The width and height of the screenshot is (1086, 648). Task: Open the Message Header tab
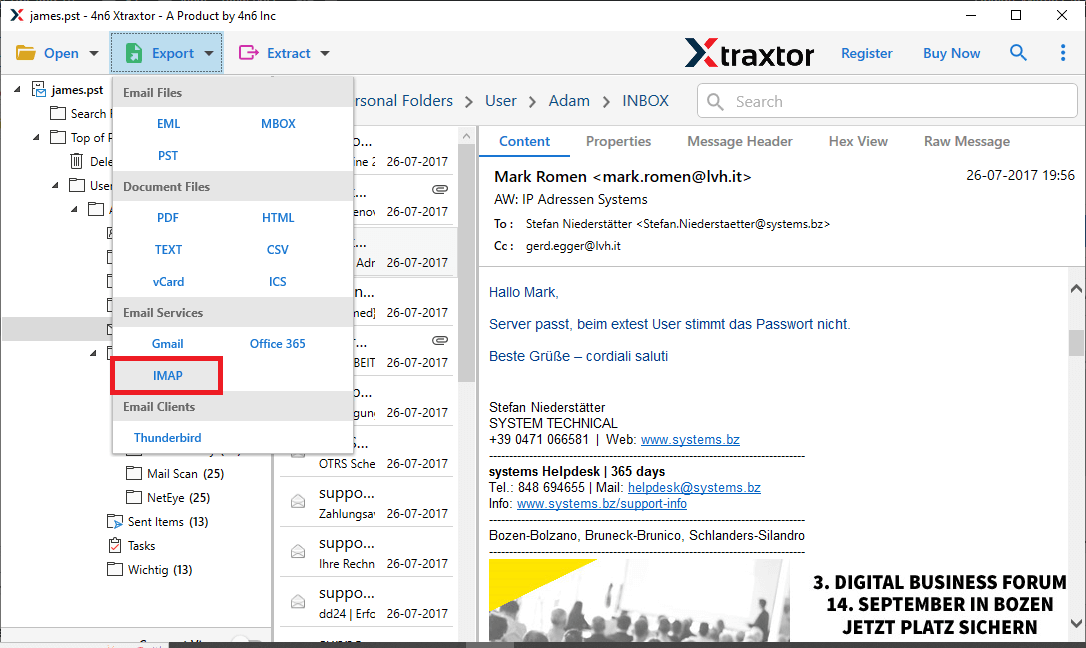coord(740,141)
